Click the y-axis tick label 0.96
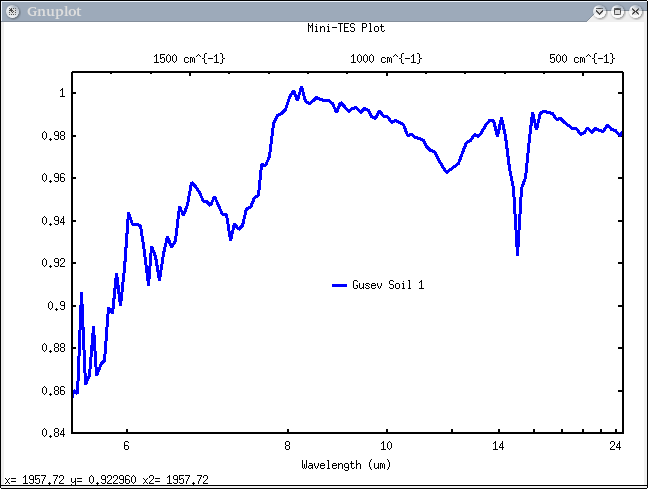The height and width of the screenshot is (489, 648). pyautogui.click(x=54, y=178)
